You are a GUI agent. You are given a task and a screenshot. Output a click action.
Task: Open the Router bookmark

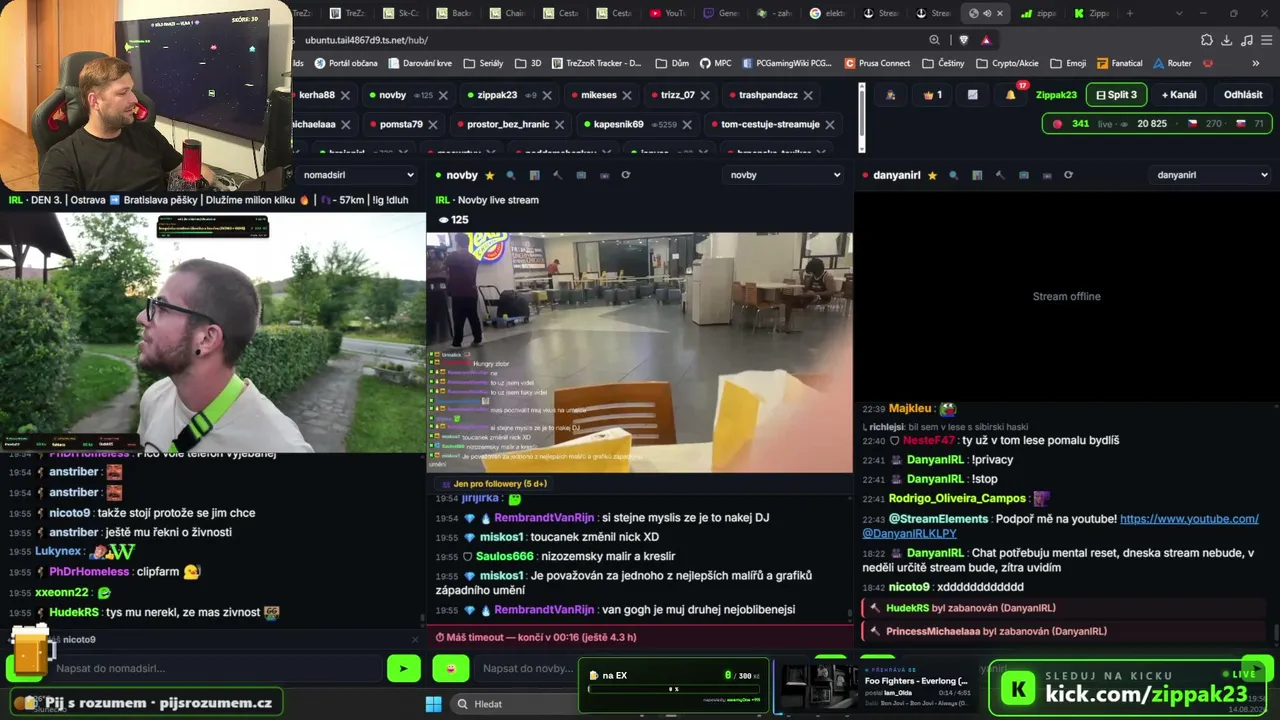click(x=1172, y=63)
